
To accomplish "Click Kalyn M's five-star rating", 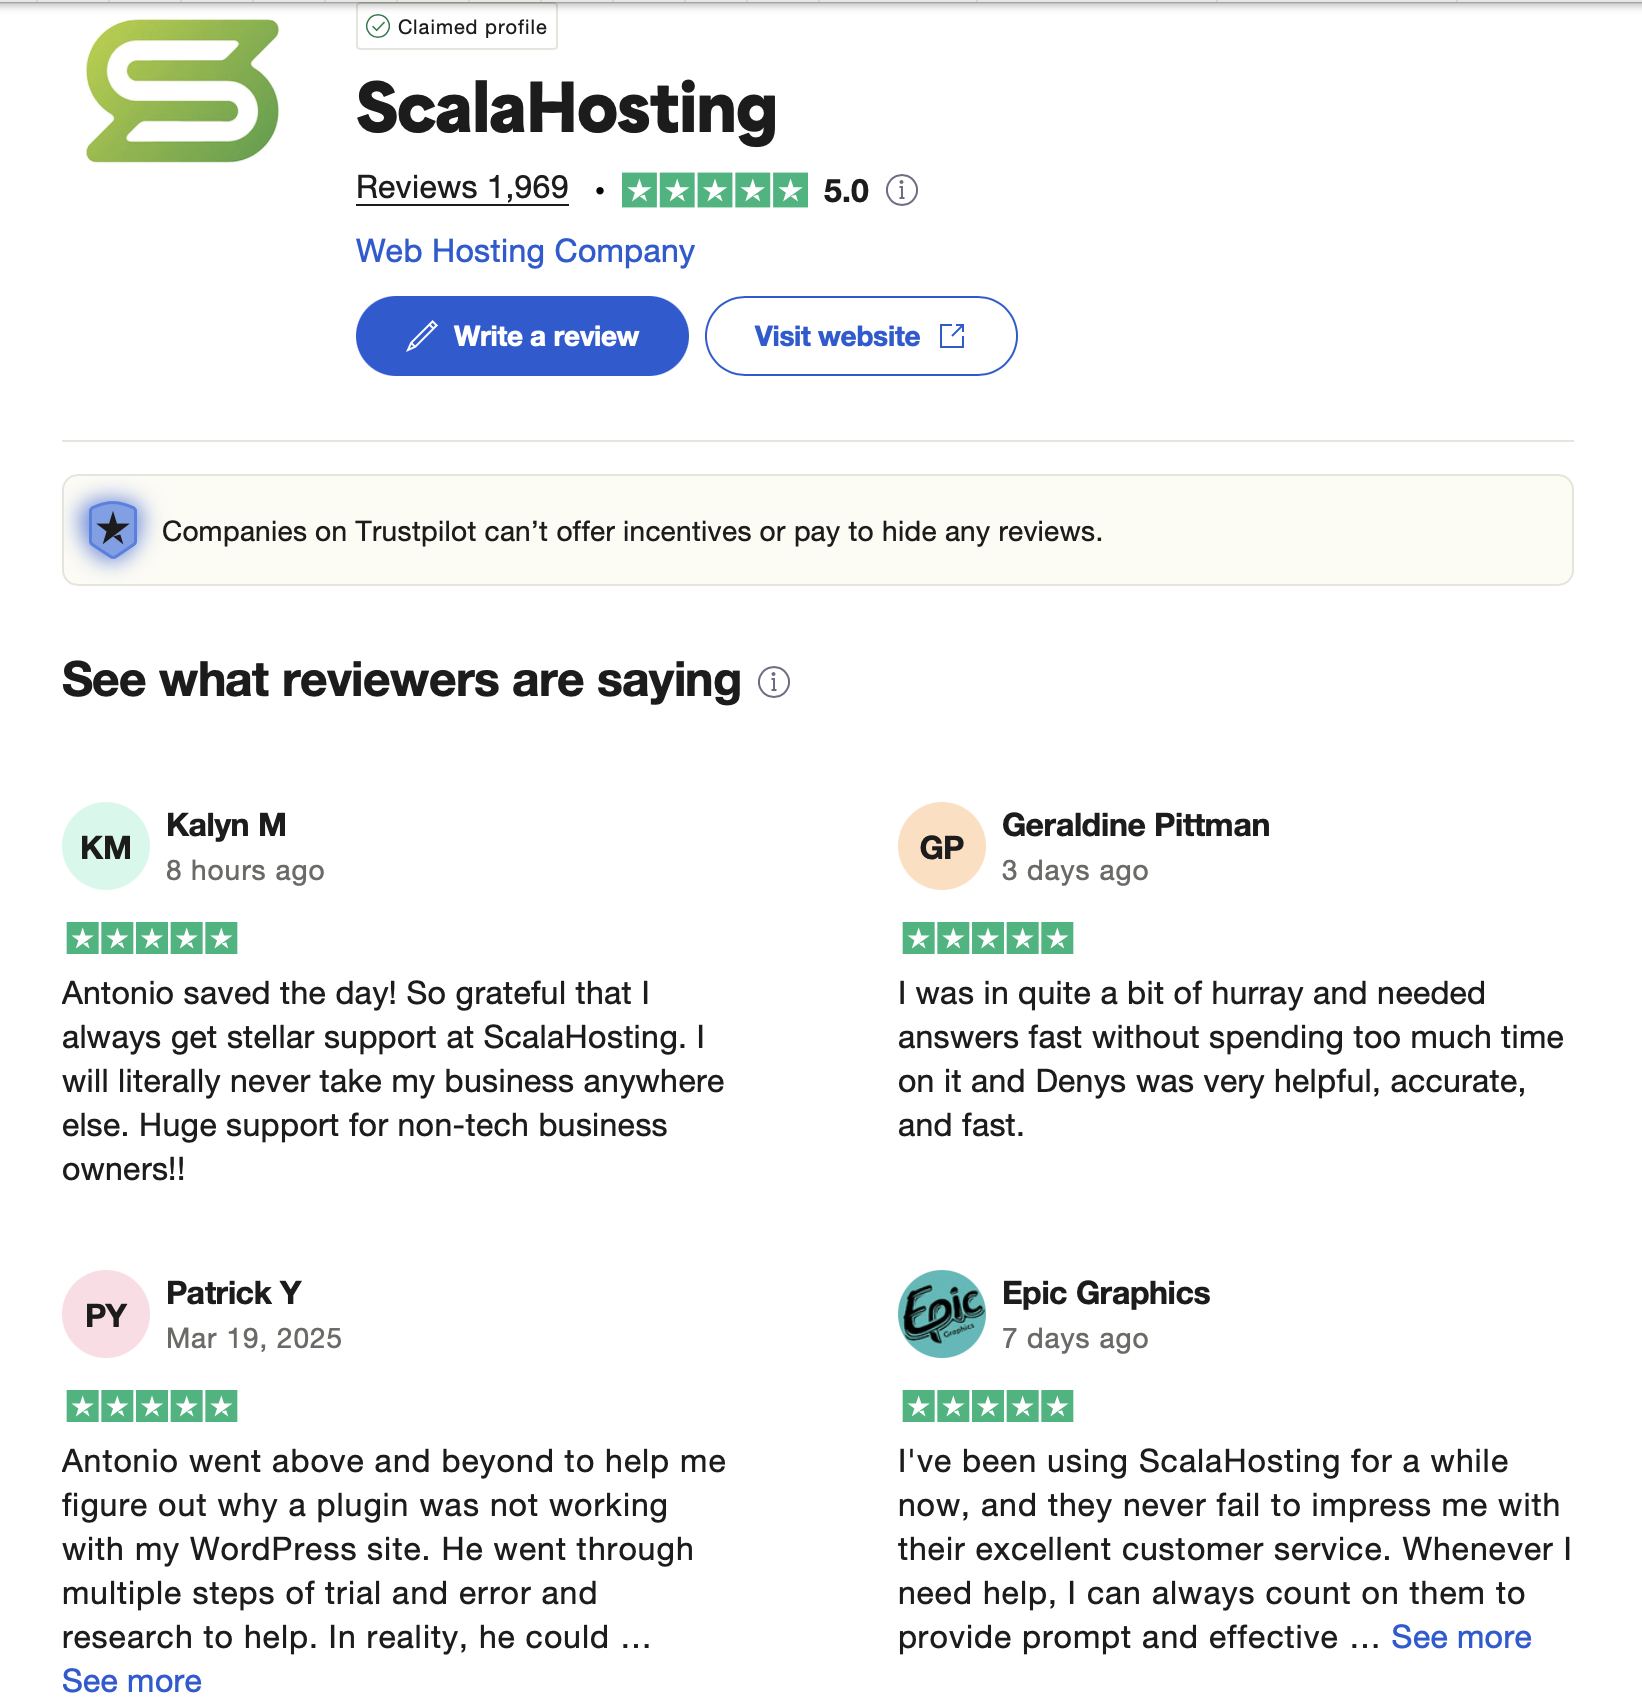I will point(152,938).
